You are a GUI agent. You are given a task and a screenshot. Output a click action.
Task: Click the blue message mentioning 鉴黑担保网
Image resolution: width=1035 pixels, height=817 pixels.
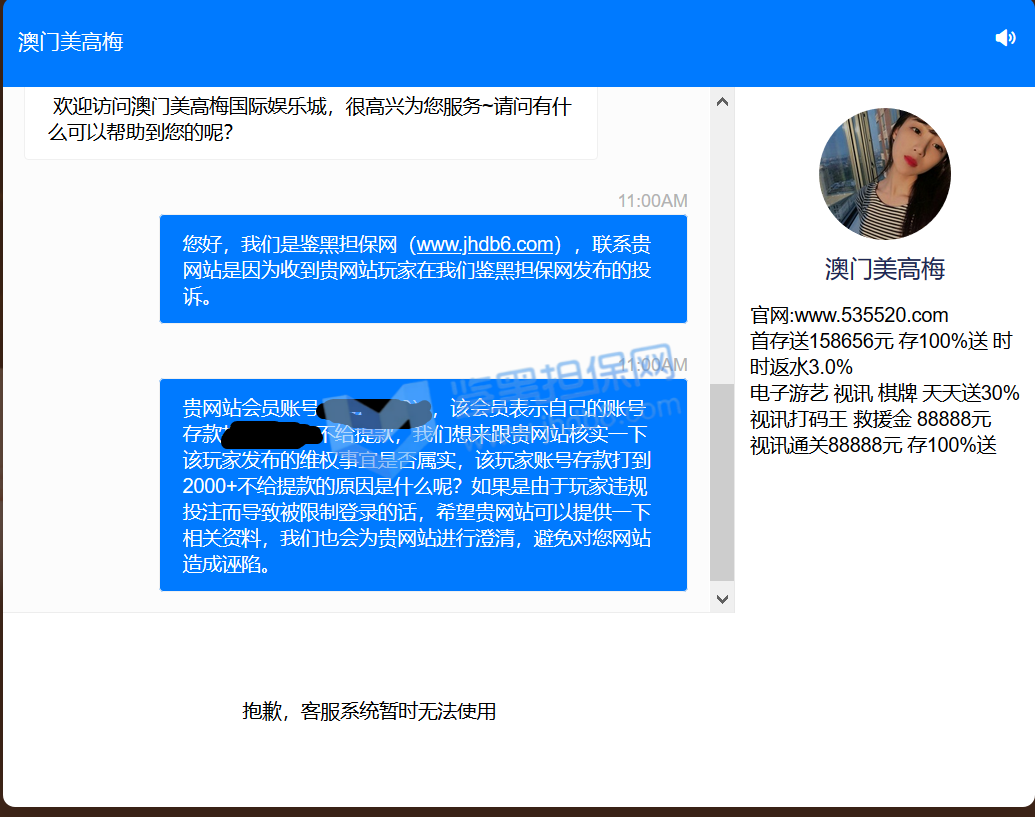pos(423,270)
